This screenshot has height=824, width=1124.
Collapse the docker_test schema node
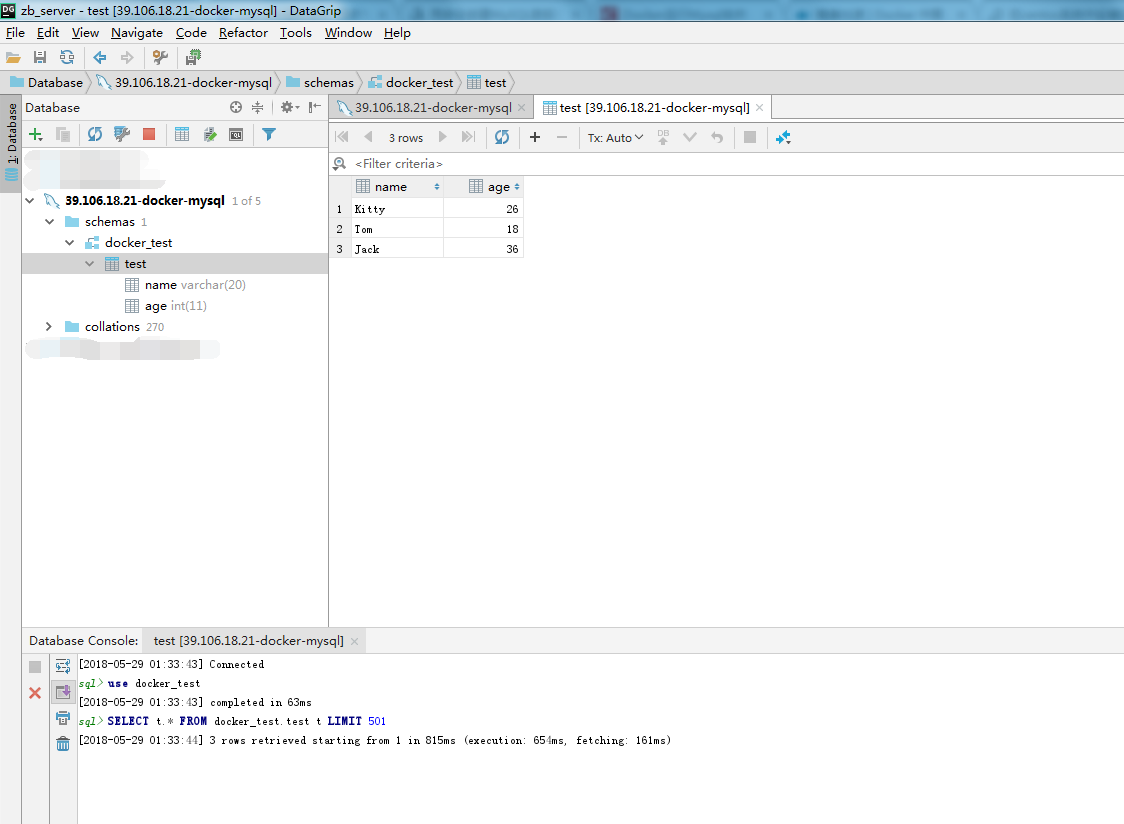click(x=70, y=242)
